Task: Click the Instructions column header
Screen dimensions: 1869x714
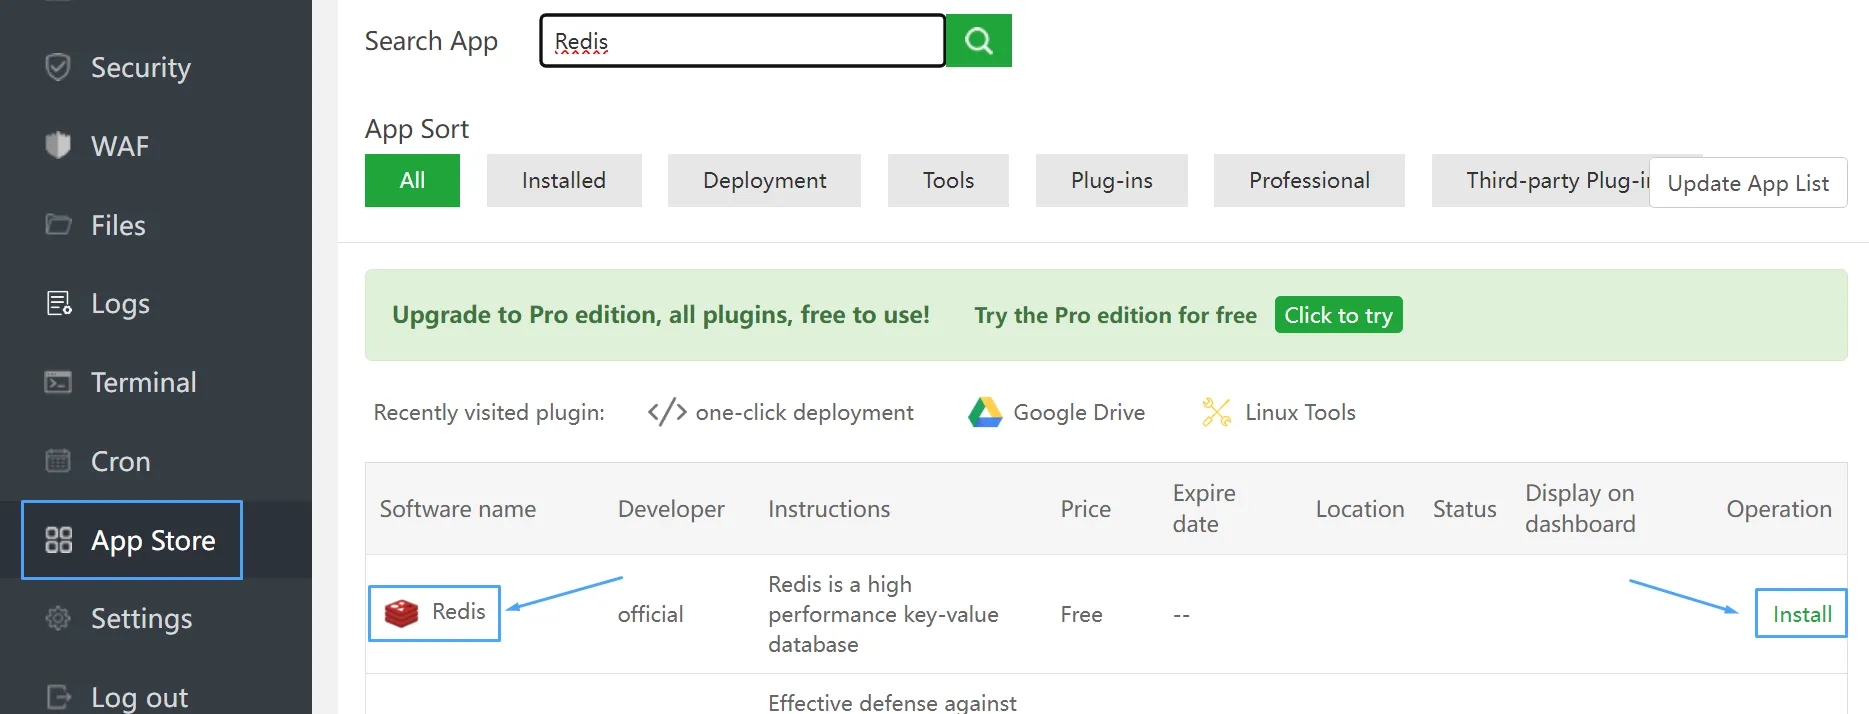Action: point(829,509)
